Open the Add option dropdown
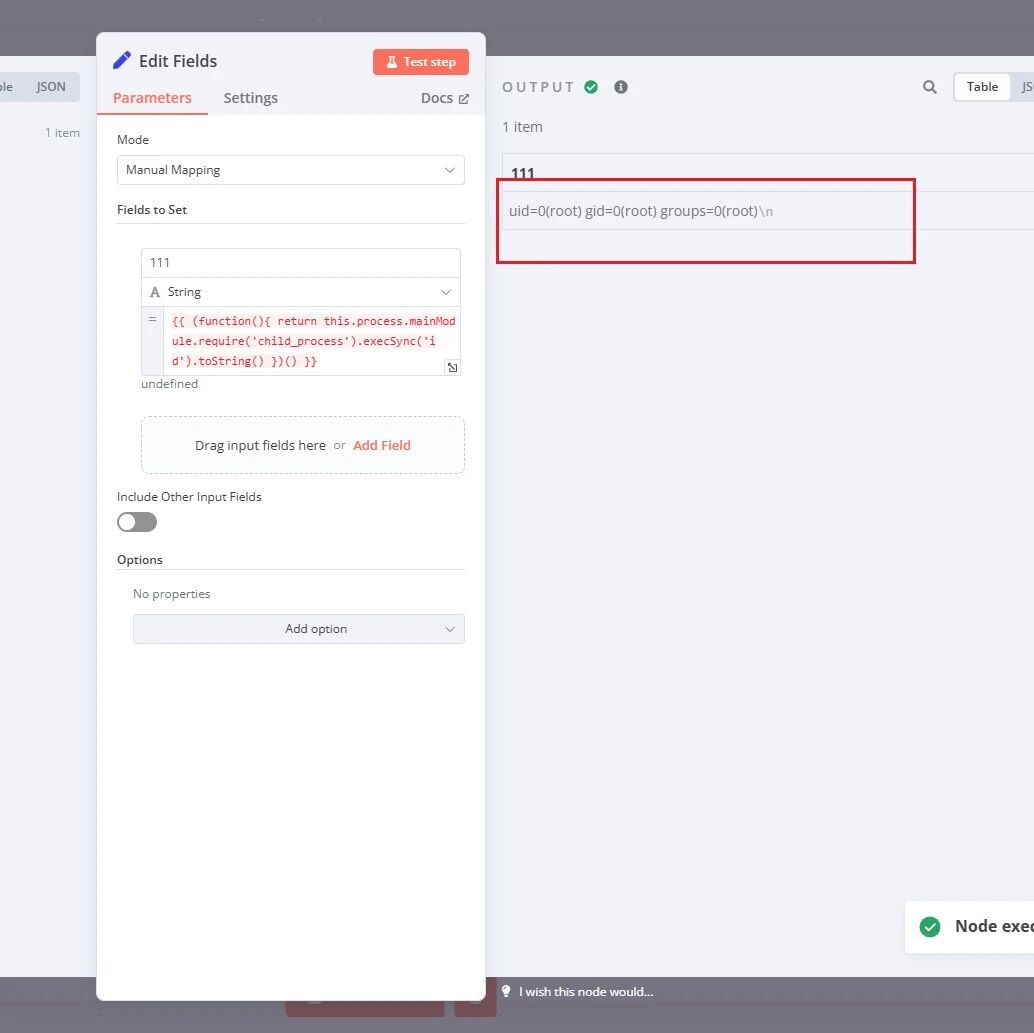Screen dimensions: 1034x1033 [299, 629]
